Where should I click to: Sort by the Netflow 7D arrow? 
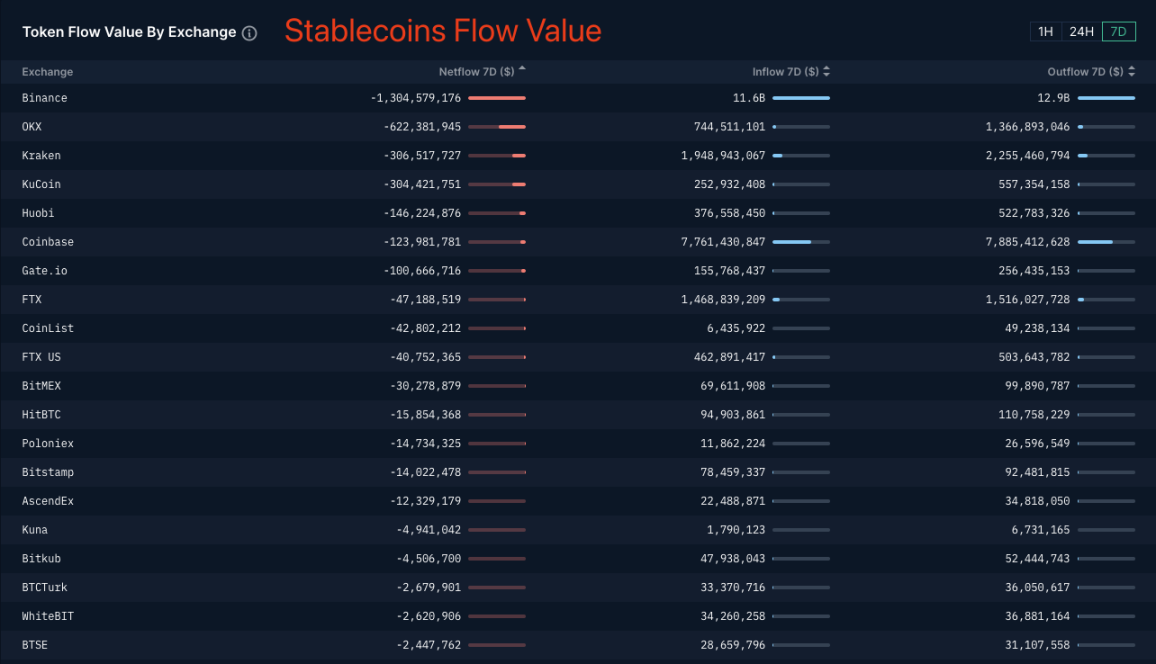coord(522,70)
